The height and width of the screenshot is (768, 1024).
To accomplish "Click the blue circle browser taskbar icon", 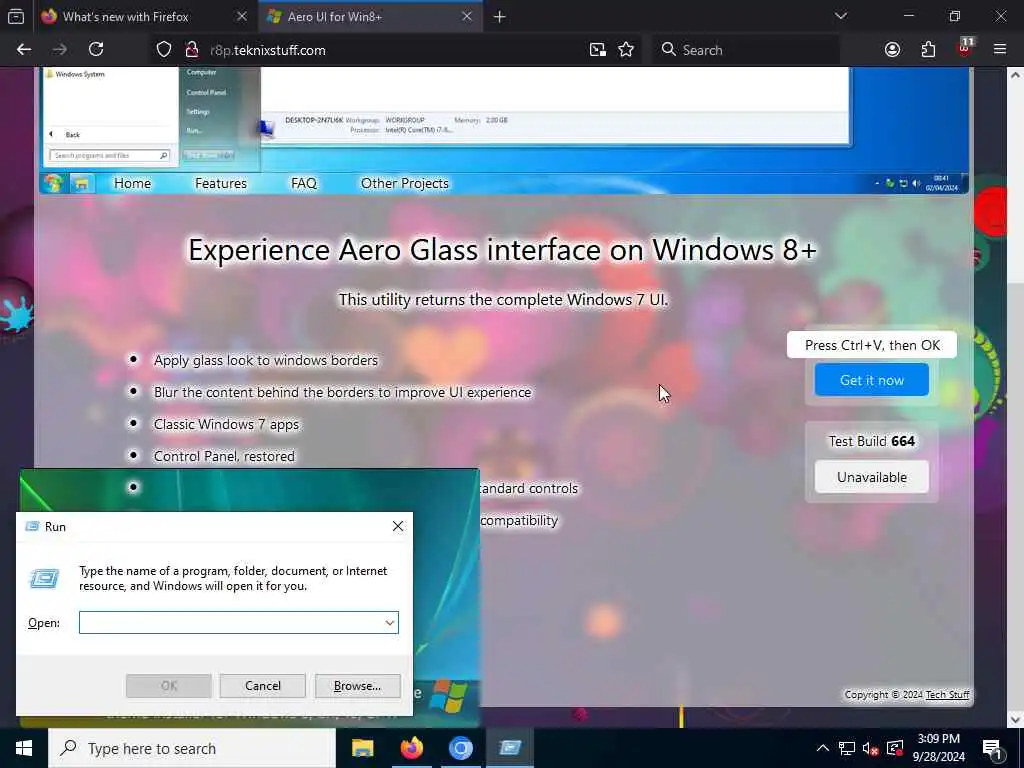I will click(x=460, y=748).
